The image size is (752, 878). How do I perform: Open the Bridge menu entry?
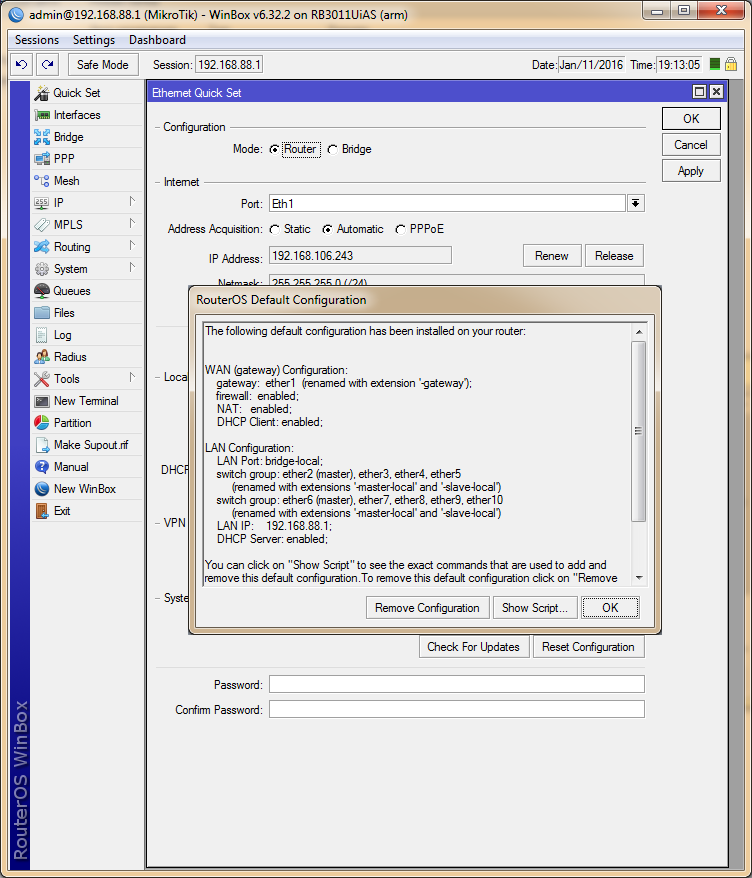(68, 137)
